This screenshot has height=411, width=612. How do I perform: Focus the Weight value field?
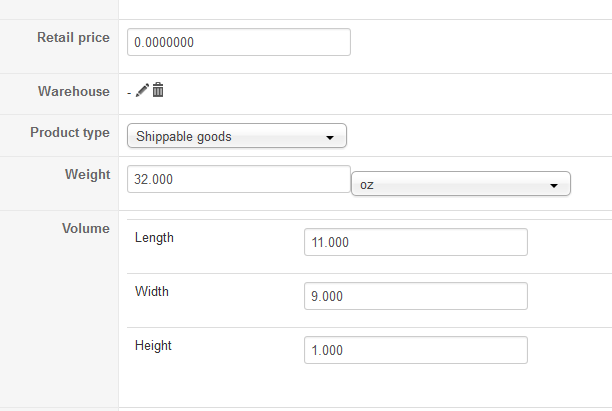pos(239,179)
